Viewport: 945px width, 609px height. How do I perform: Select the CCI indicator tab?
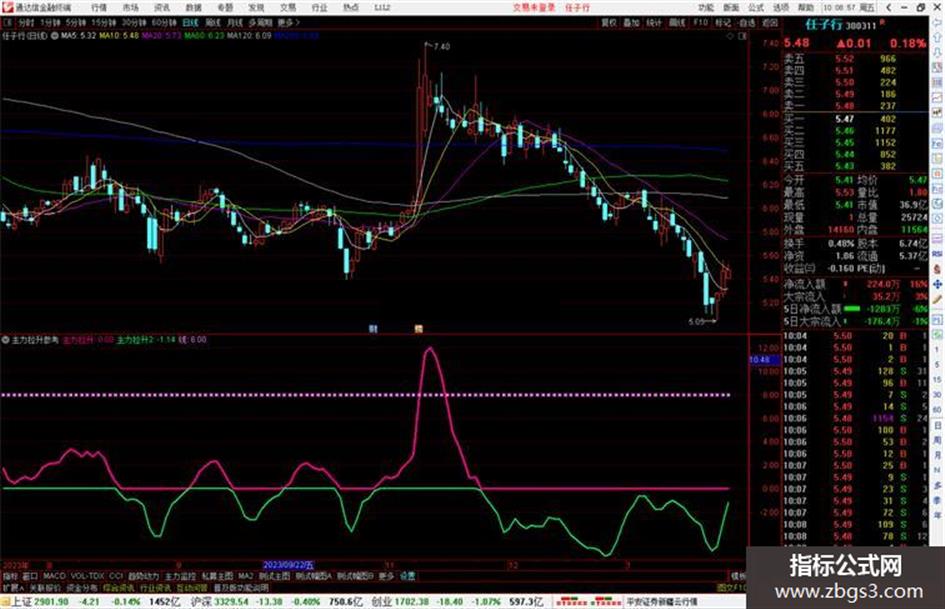(116, 576)
